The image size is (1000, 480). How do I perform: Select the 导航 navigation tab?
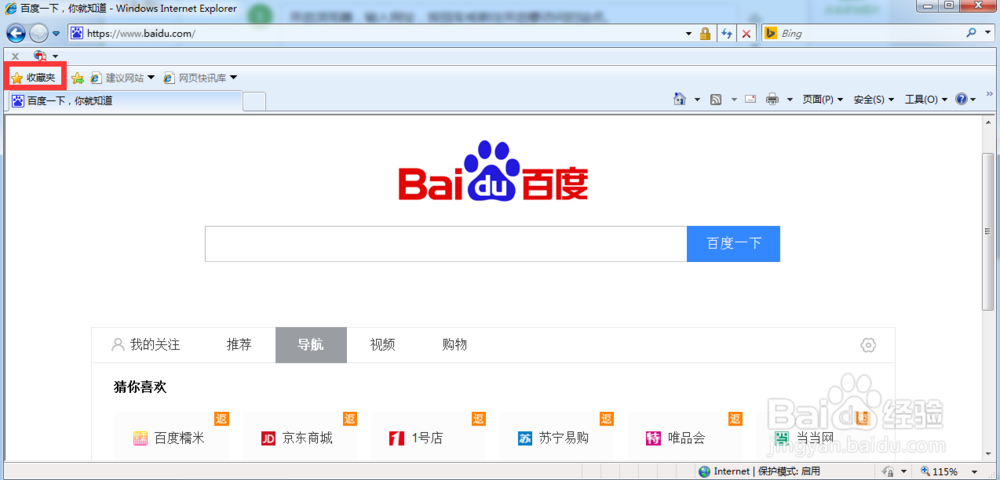coord(311,345)
